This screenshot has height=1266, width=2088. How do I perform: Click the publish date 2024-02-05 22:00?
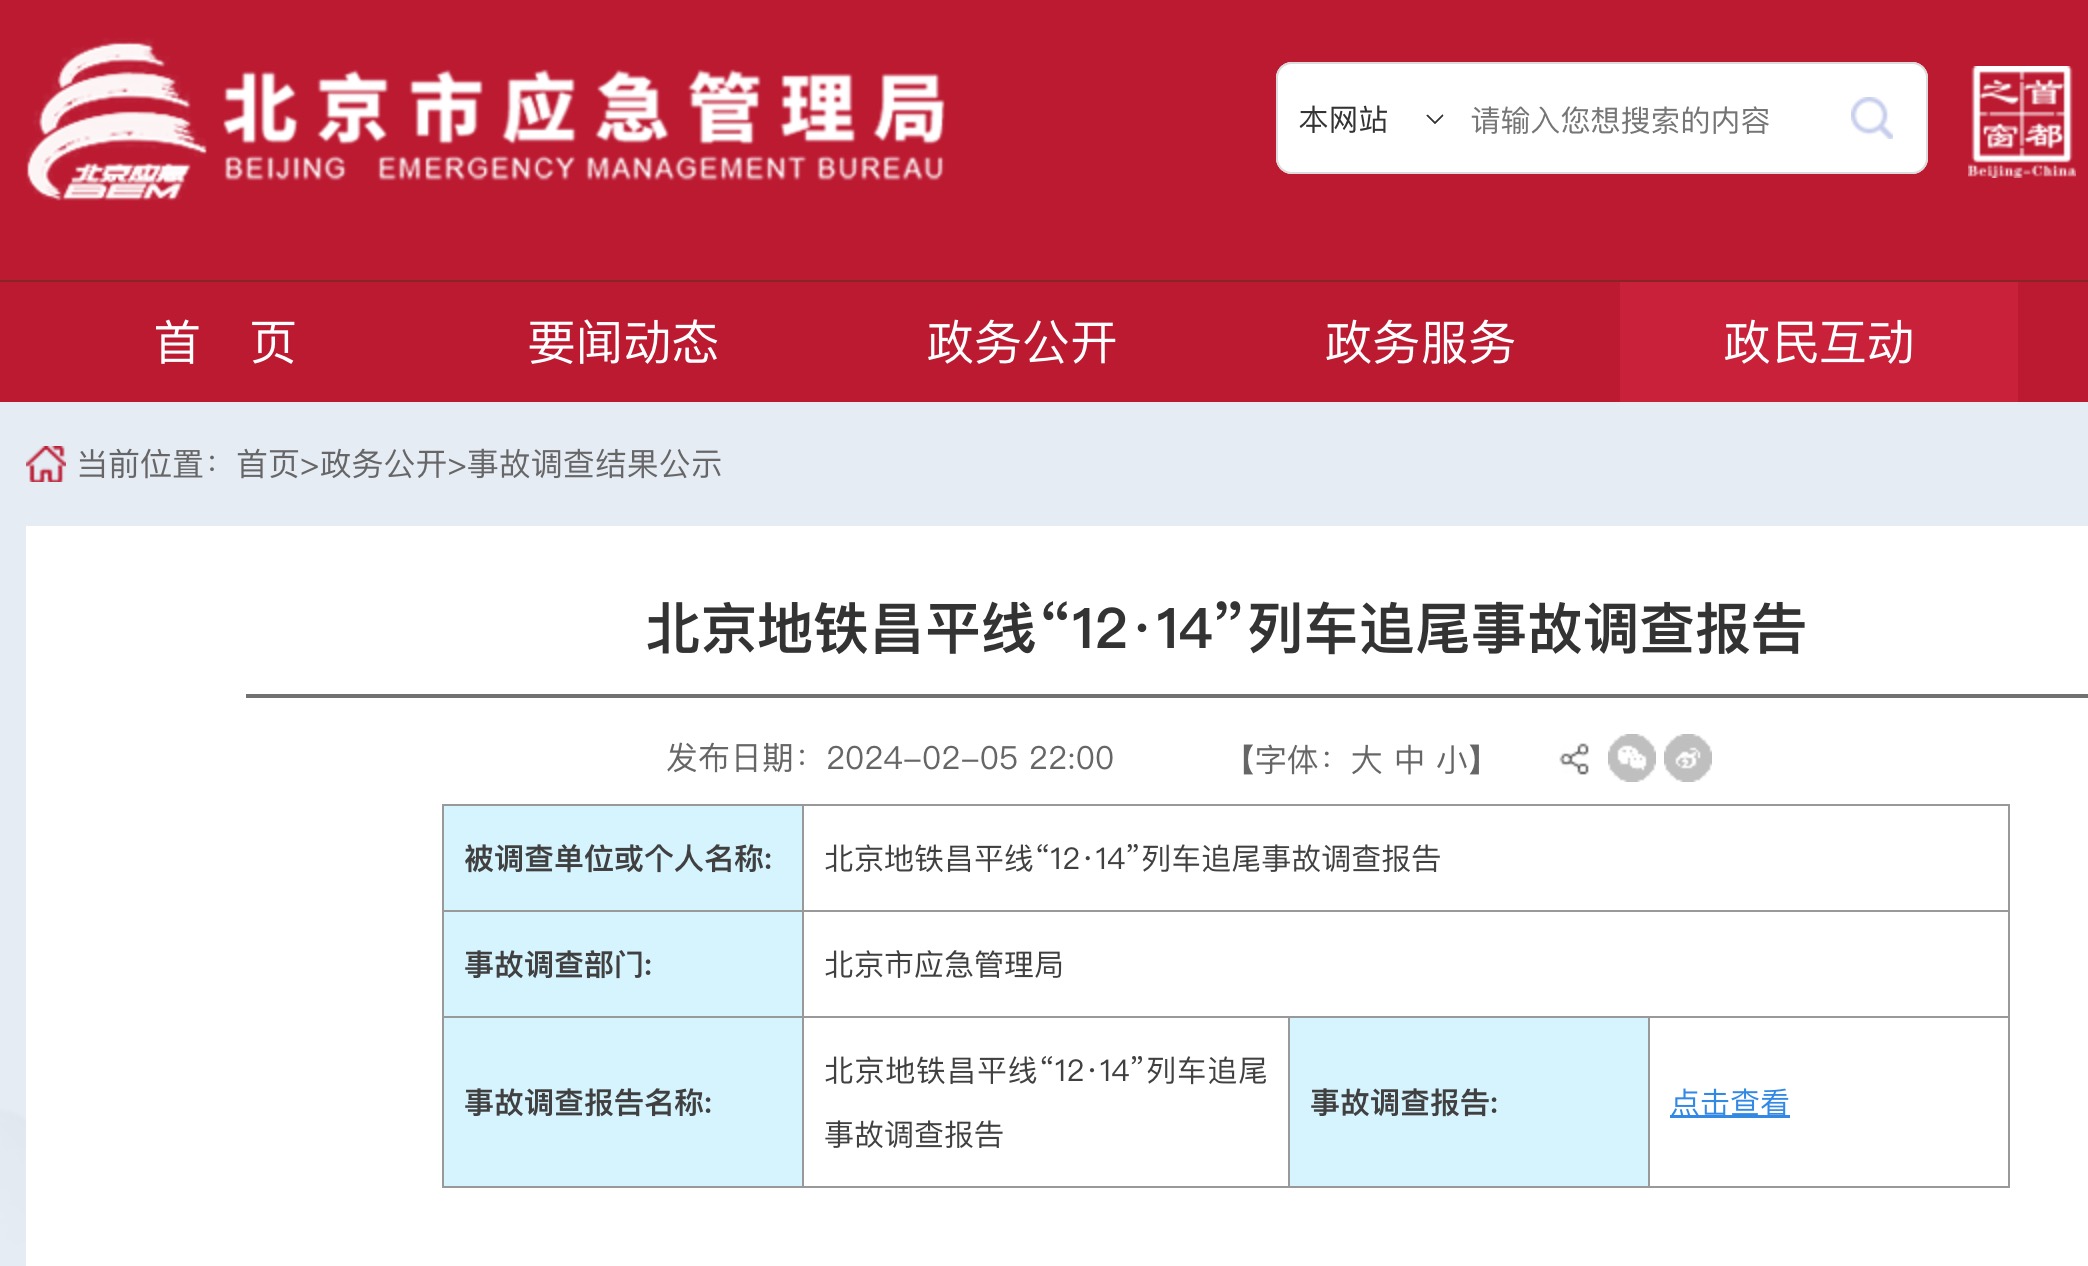coord(969,758)
